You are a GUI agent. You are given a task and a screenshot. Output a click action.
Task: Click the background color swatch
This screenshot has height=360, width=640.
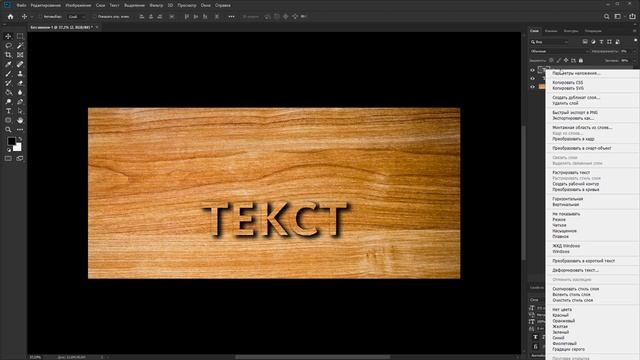pos(18,147)
